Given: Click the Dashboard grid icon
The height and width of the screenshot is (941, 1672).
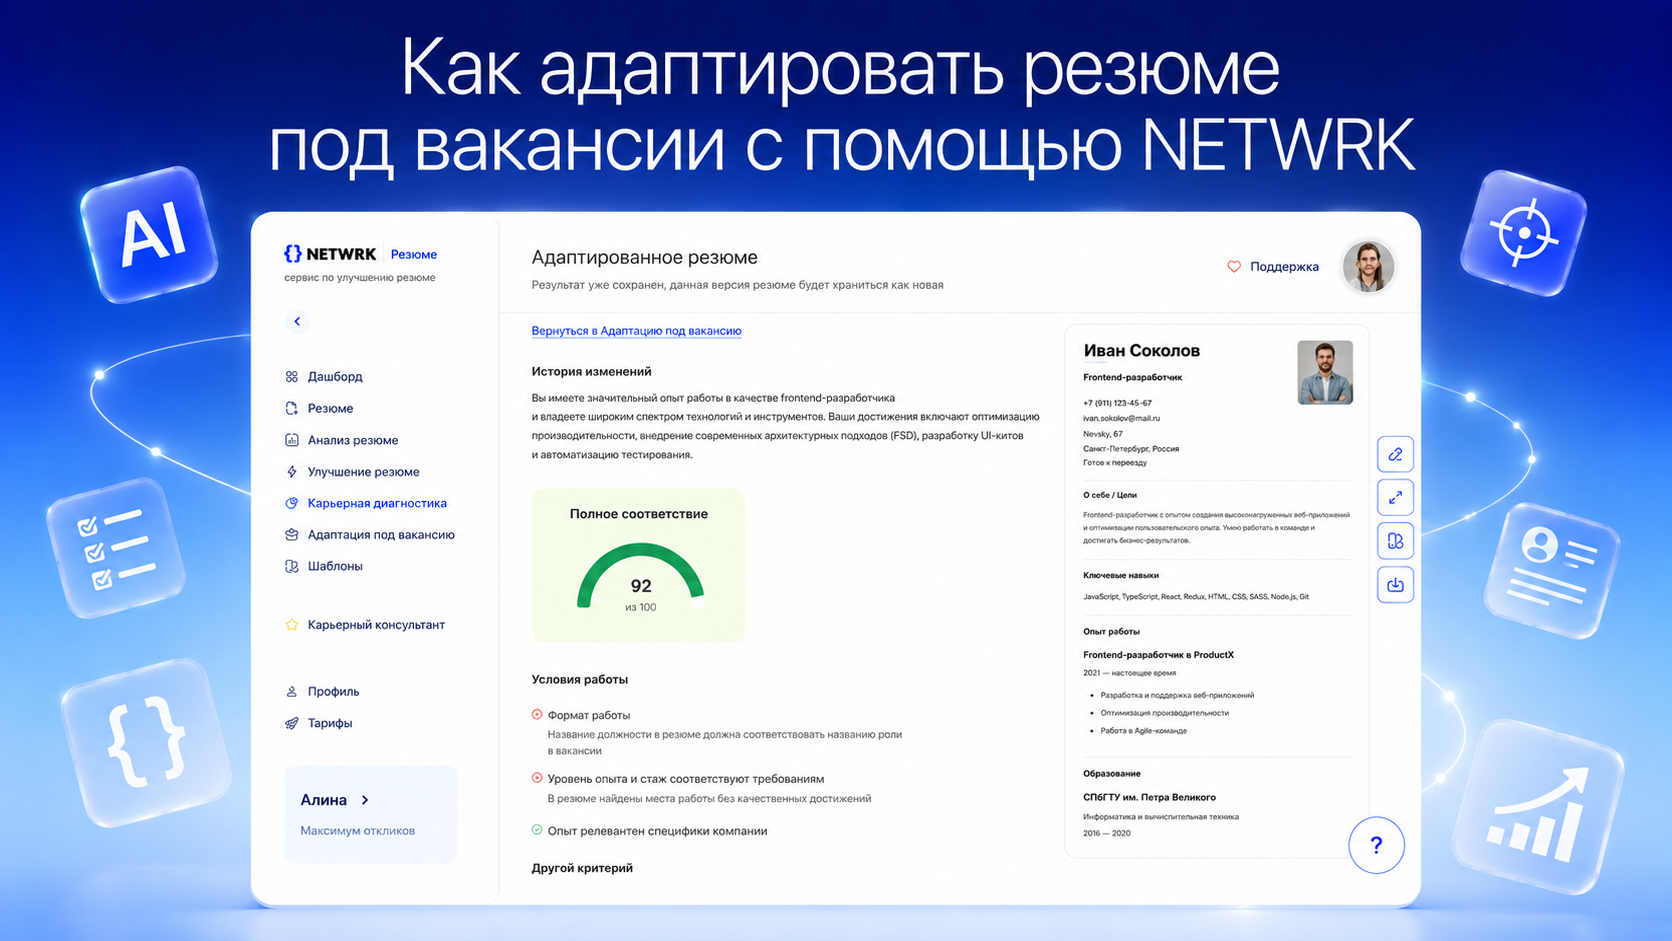Looking at the screenshot, I should (292, 377).
